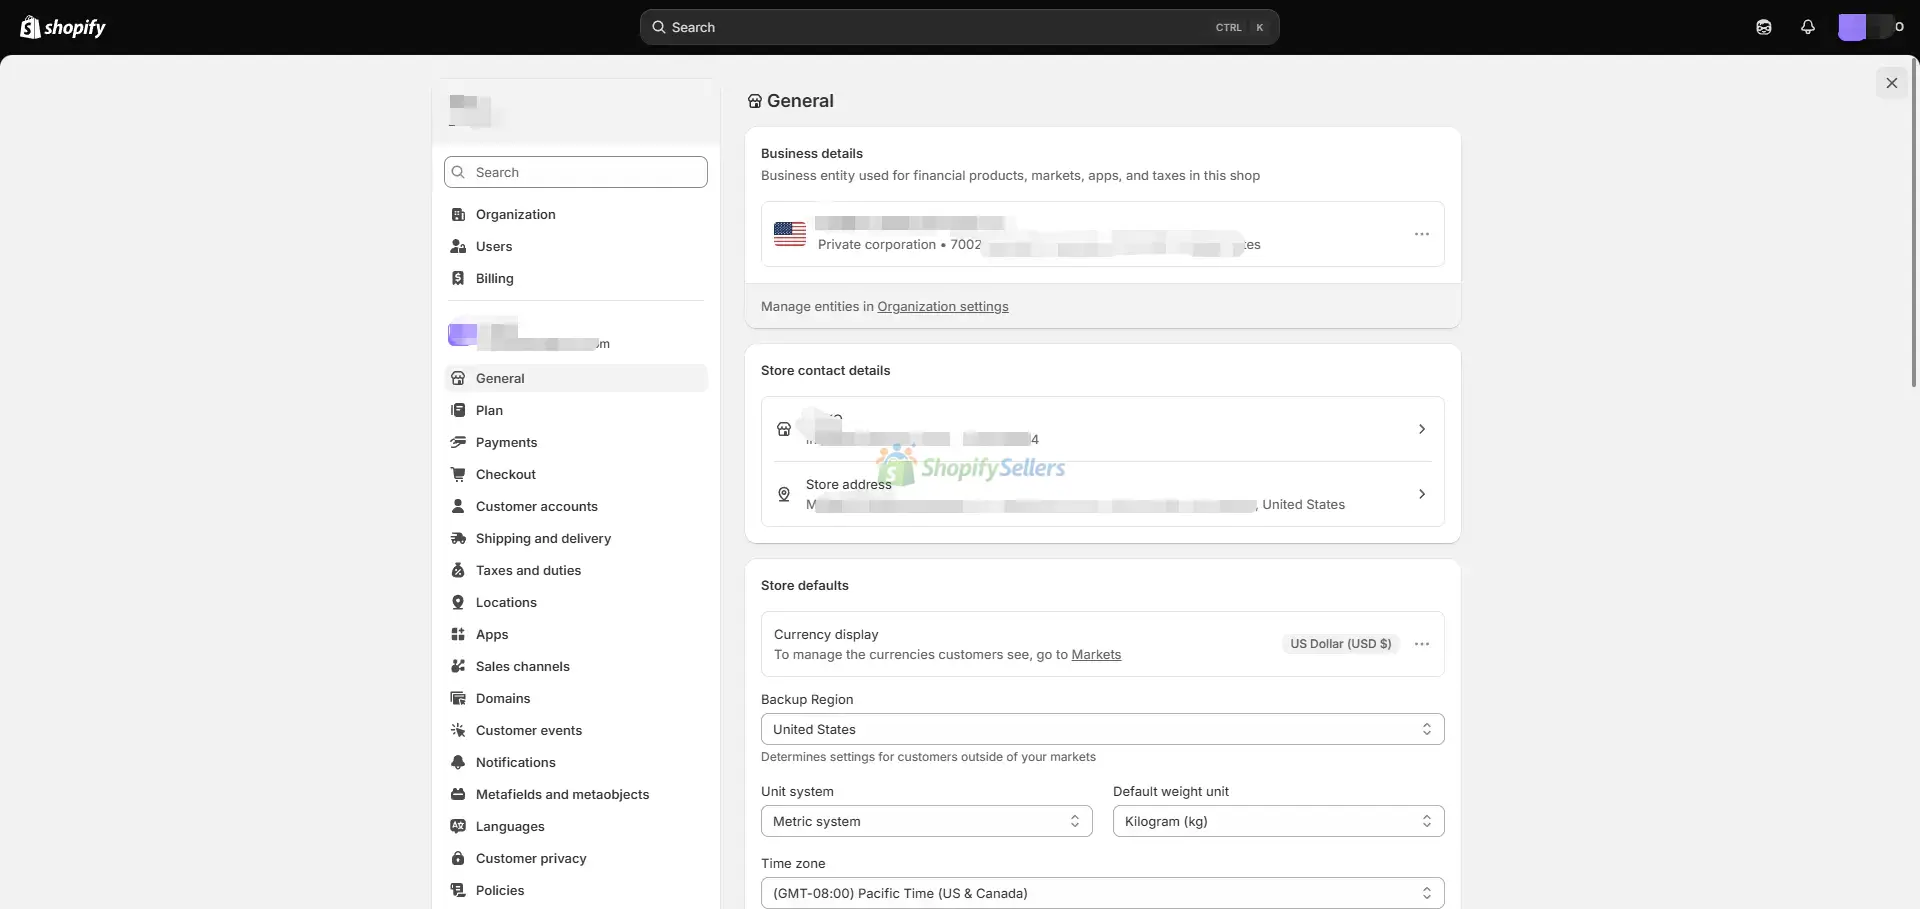Follow the Markets link

tap(1096, 655)
